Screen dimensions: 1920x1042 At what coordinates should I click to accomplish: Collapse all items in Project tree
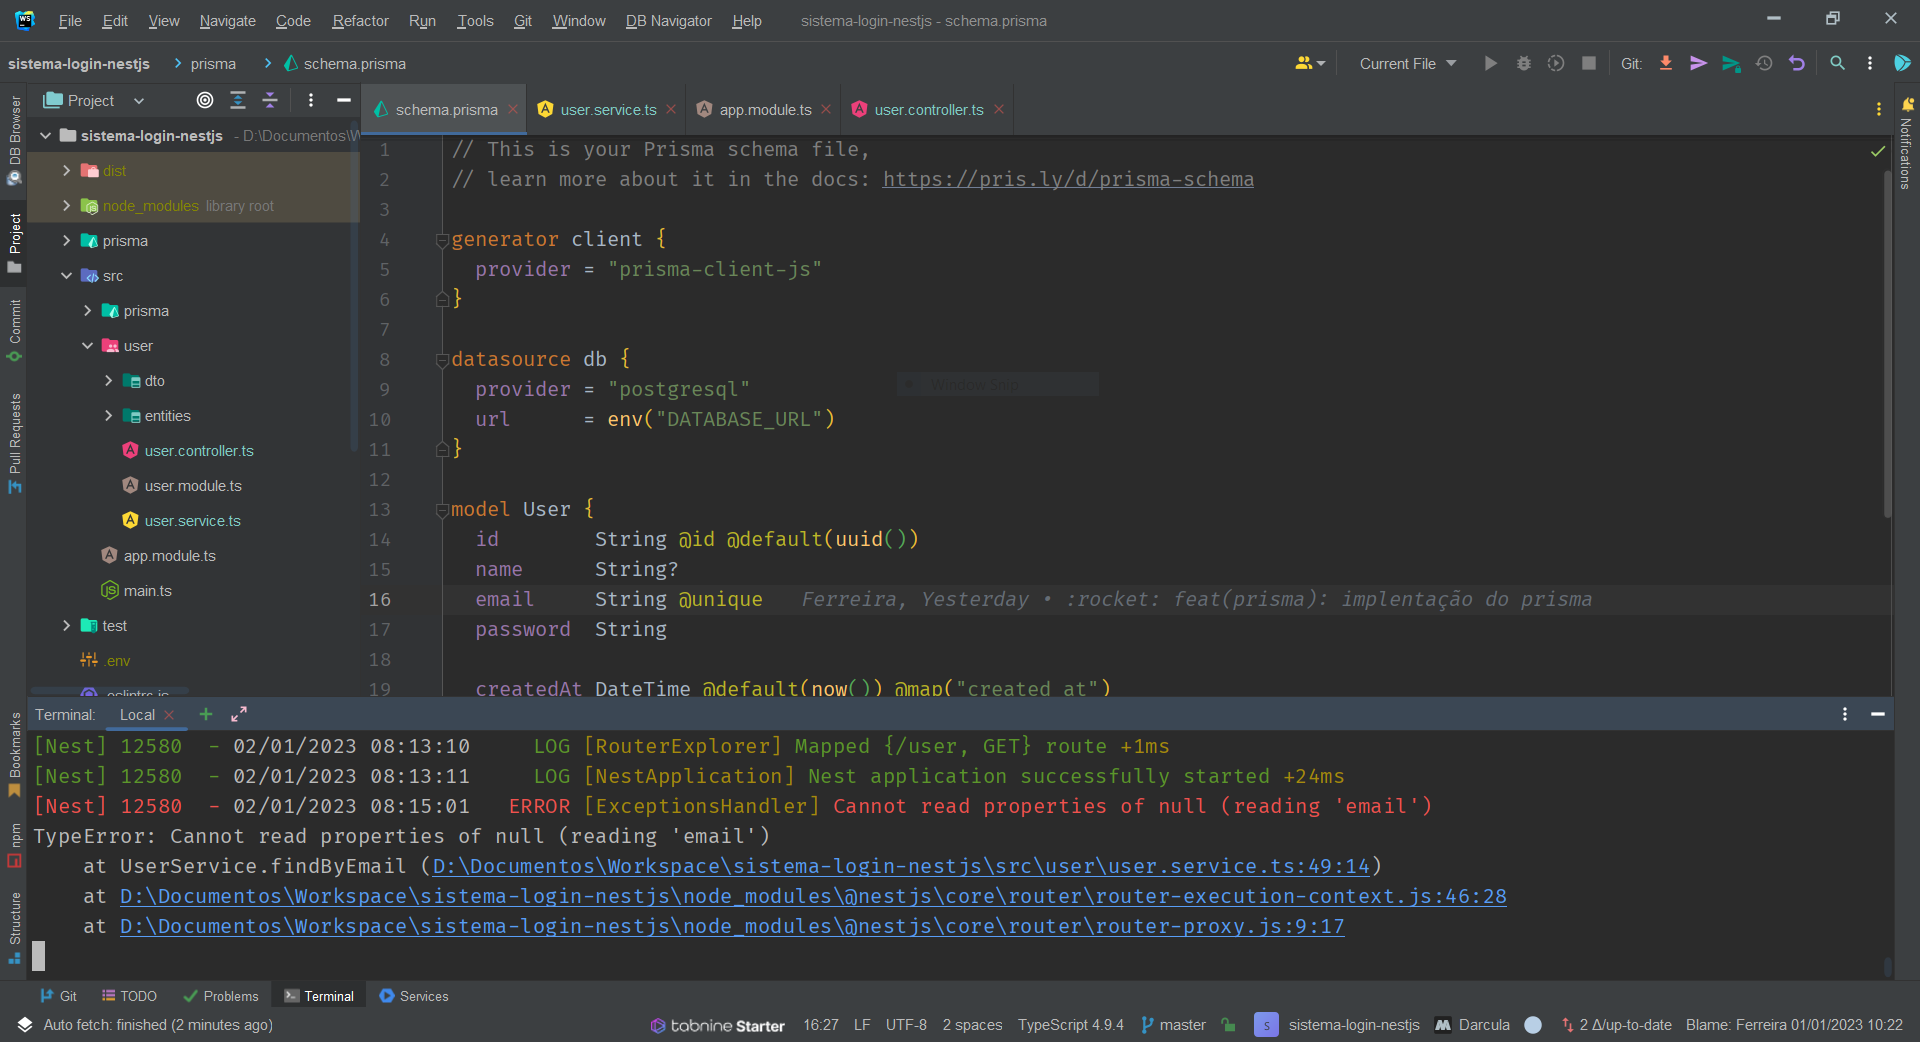pos(270,100)
